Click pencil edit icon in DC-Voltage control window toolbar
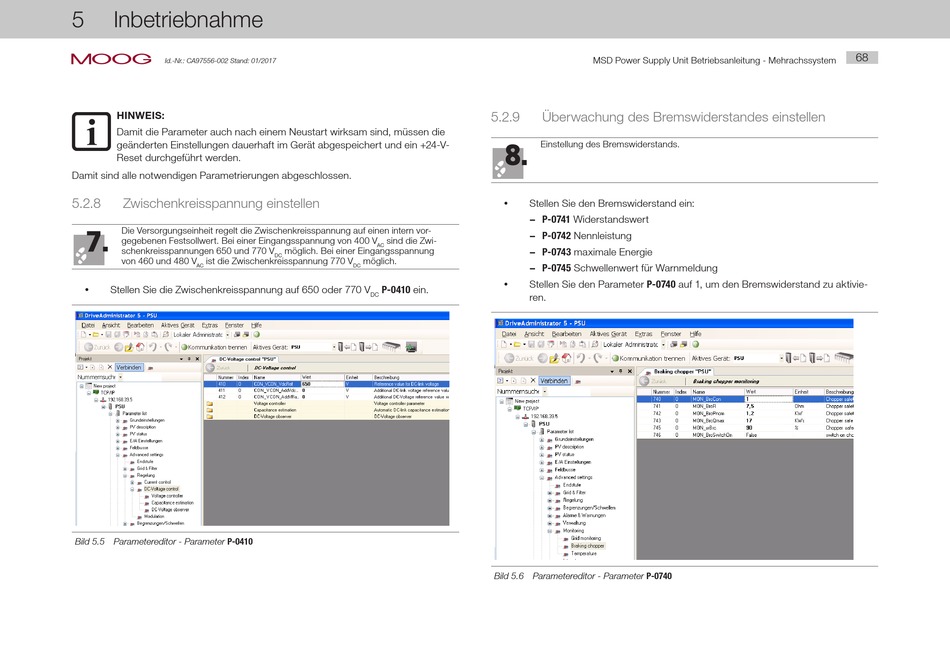950x672 pixels. coord(129,347)
